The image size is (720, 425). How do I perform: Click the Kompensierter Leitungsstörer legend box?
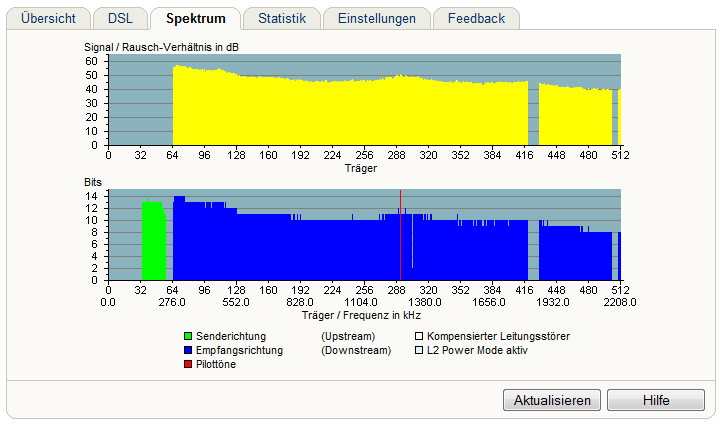[419, 337]
